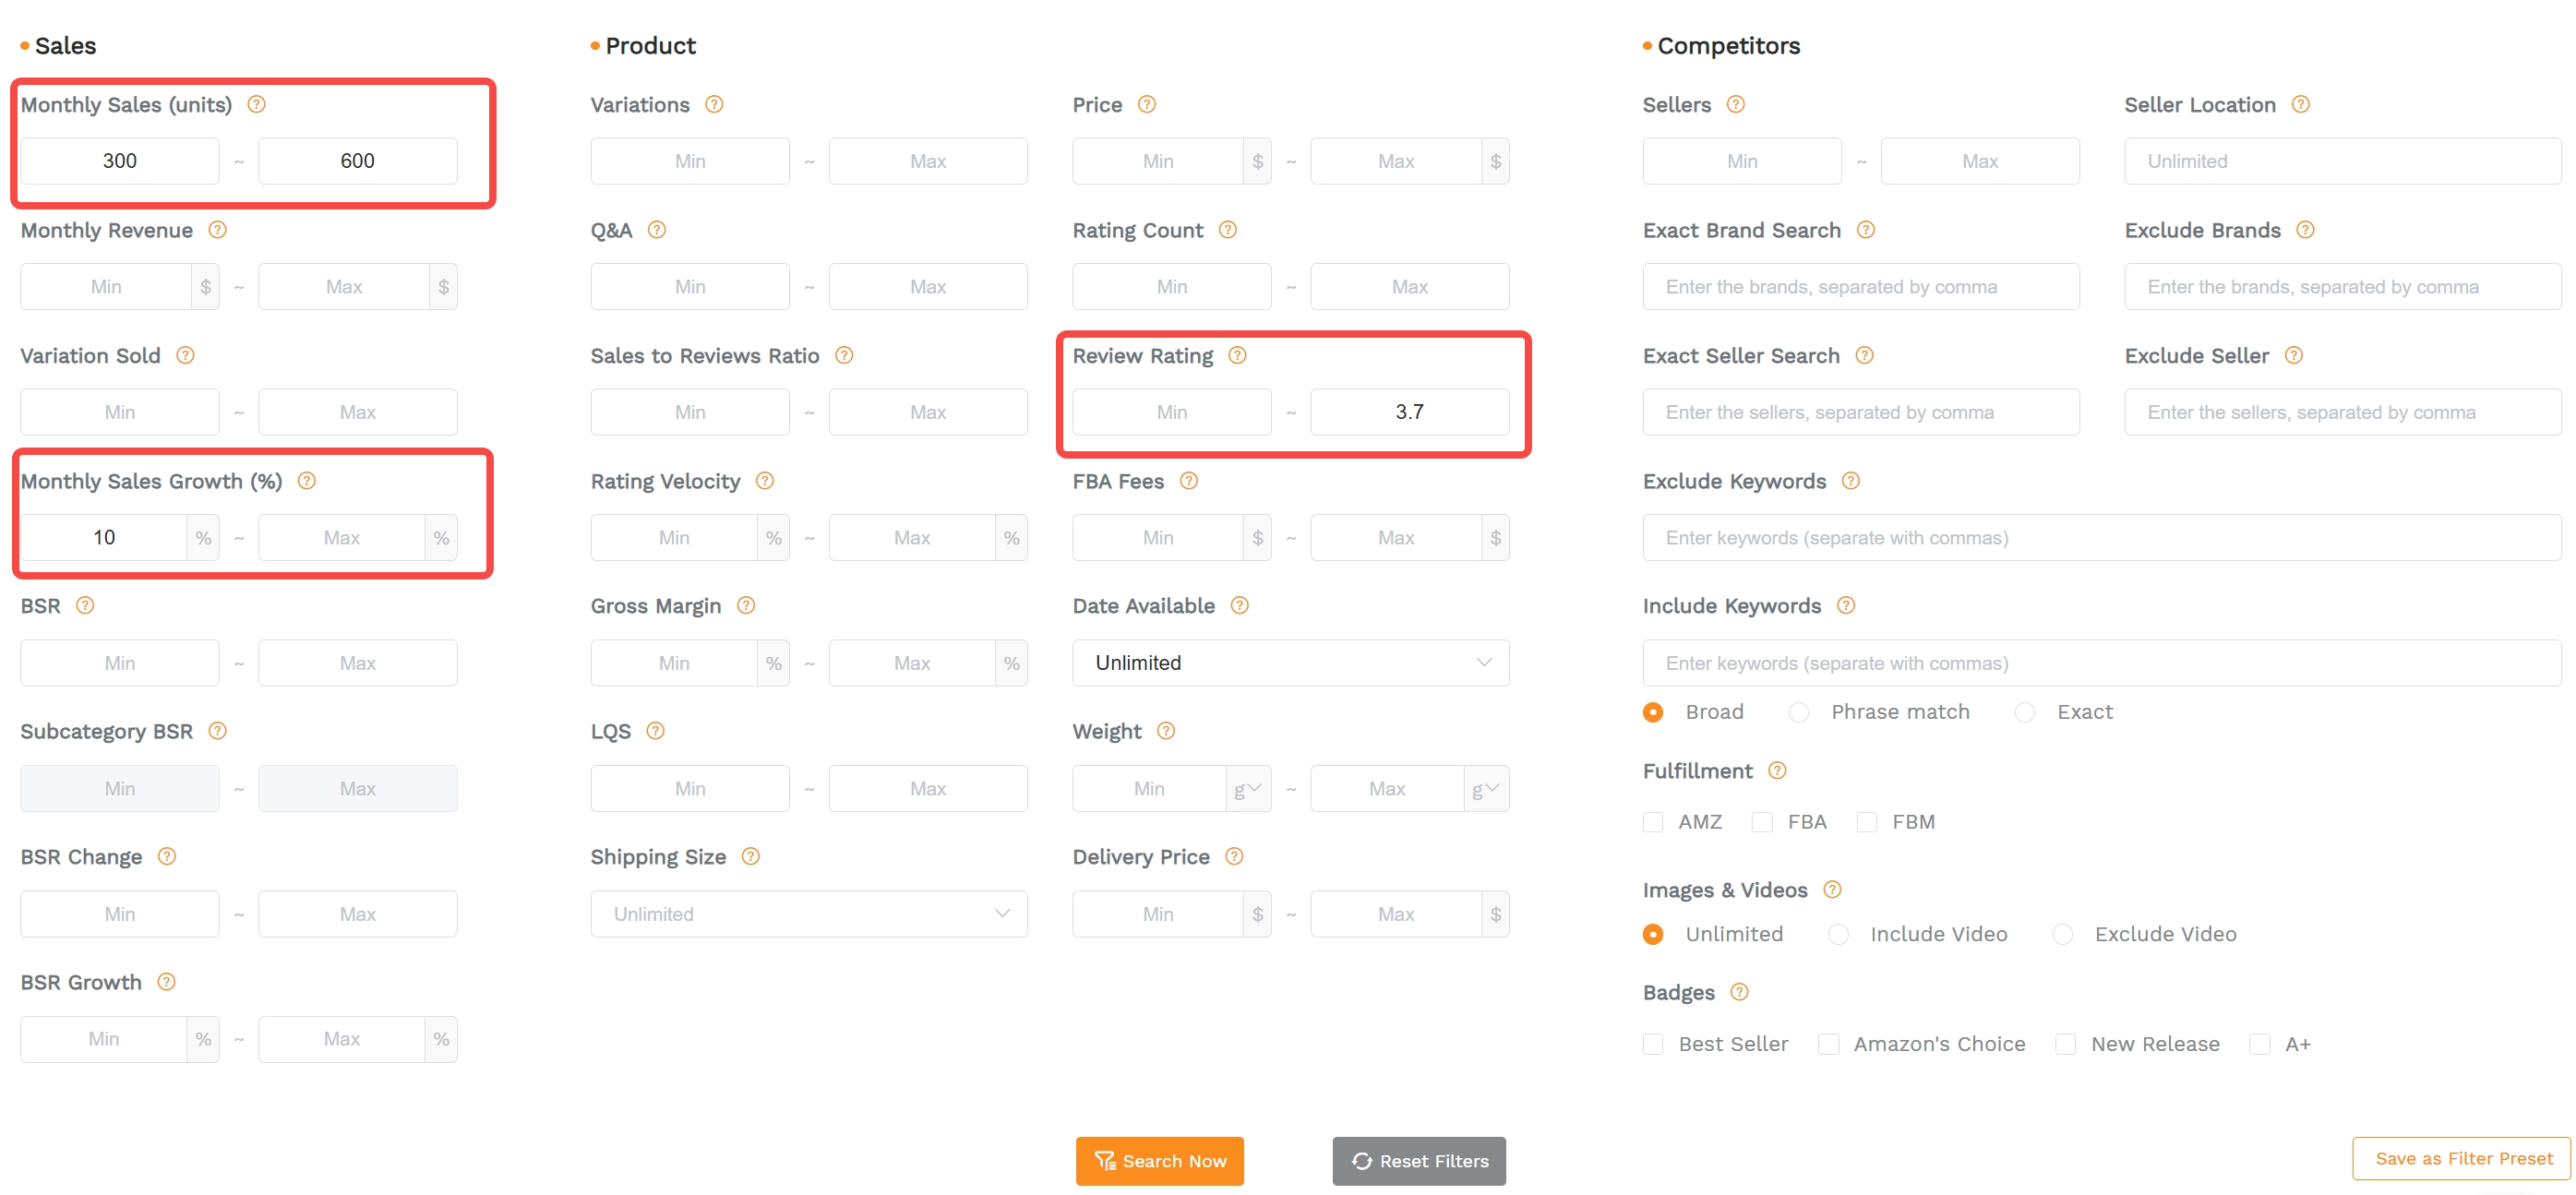
Task: Select the Phrase match radio option
Action: [x=1799, y=712]
